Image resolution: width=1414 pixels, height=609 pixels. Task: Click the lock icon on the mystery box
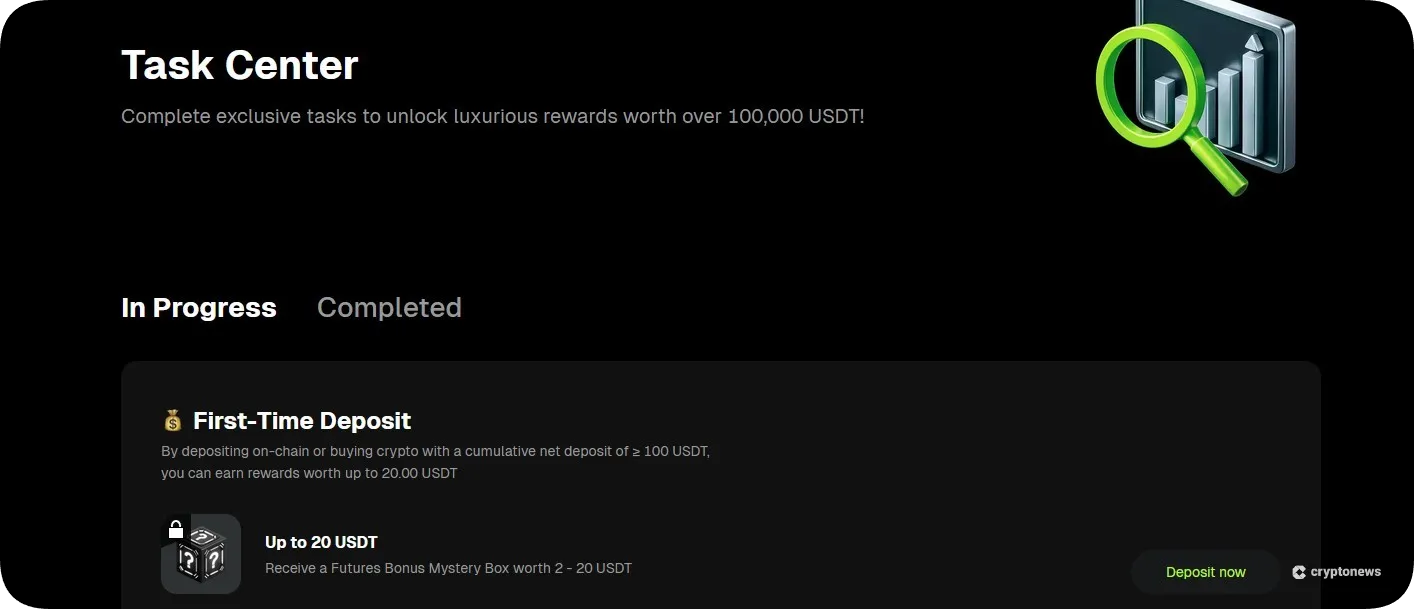pyautogui.click(x=177, y=527)
